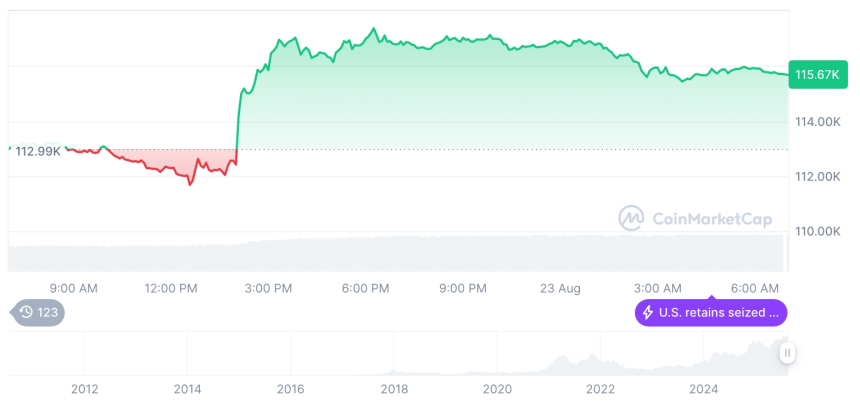The width and height of the screenshot is (860, 401).
Task: Click the CoinMarketCap logo watermark icon
Action: pyautogui.click(x=631, y=217)
